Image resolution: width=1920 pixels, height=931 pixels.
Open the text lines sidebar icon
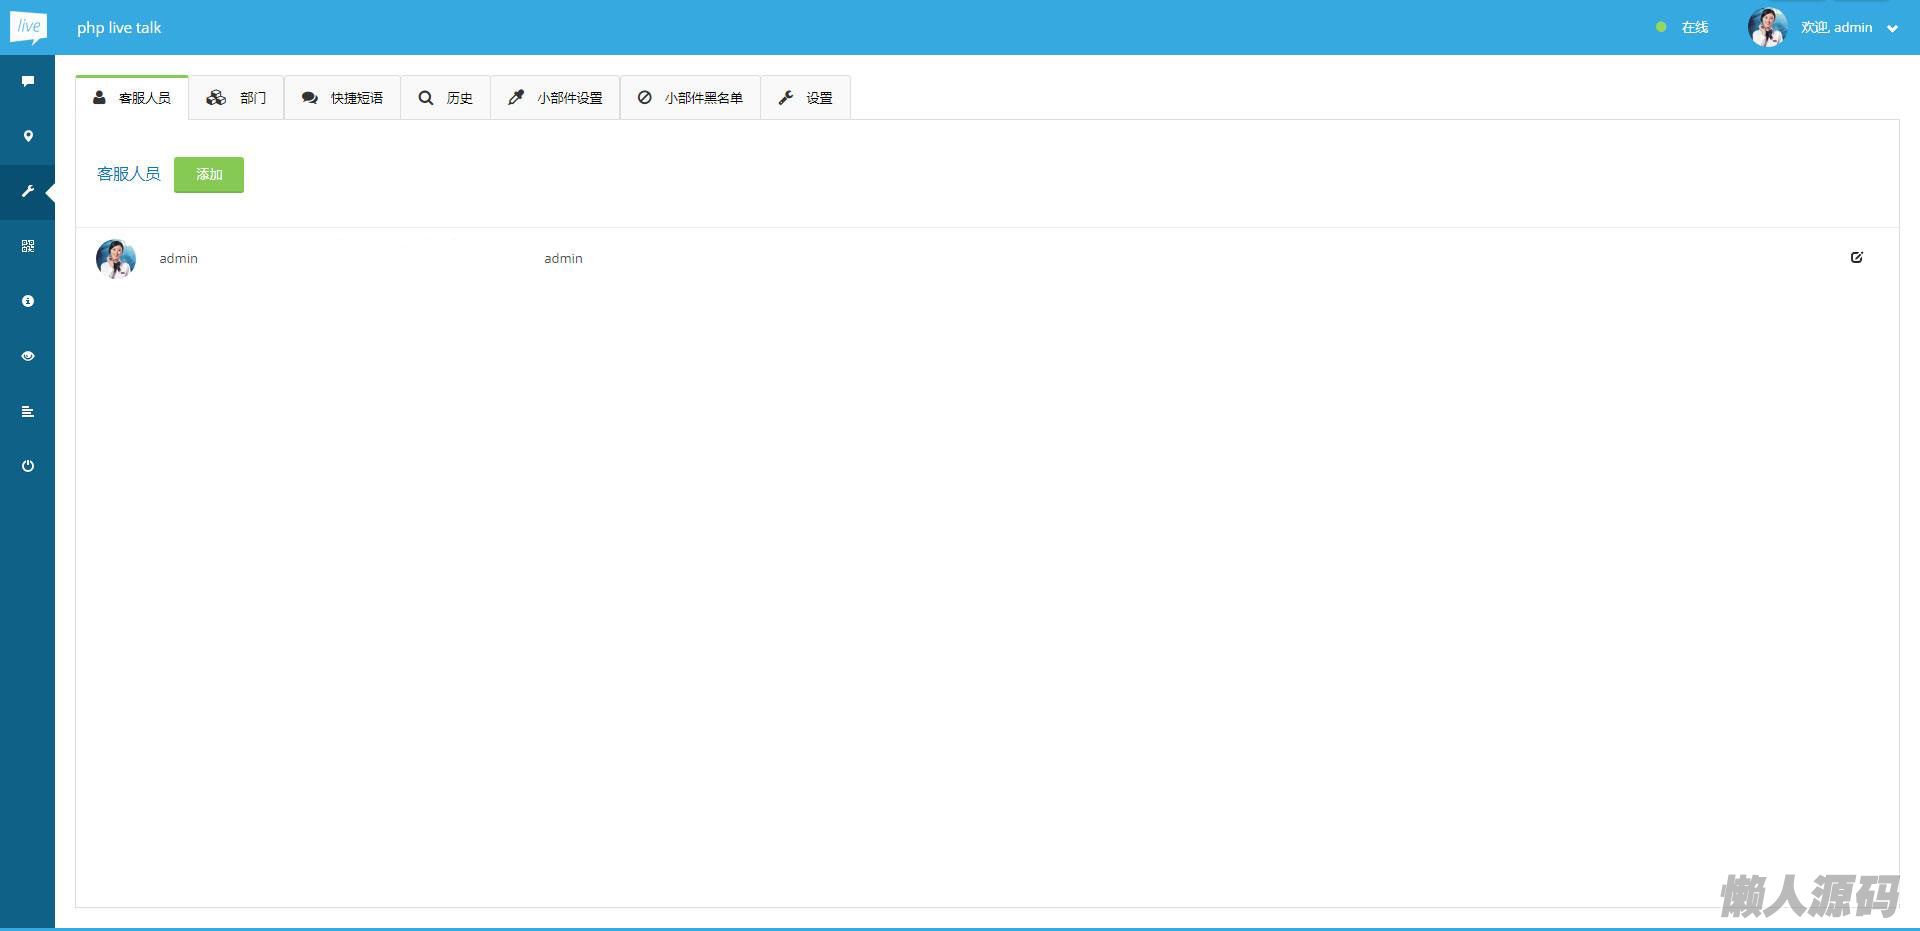tap(28, 411)
